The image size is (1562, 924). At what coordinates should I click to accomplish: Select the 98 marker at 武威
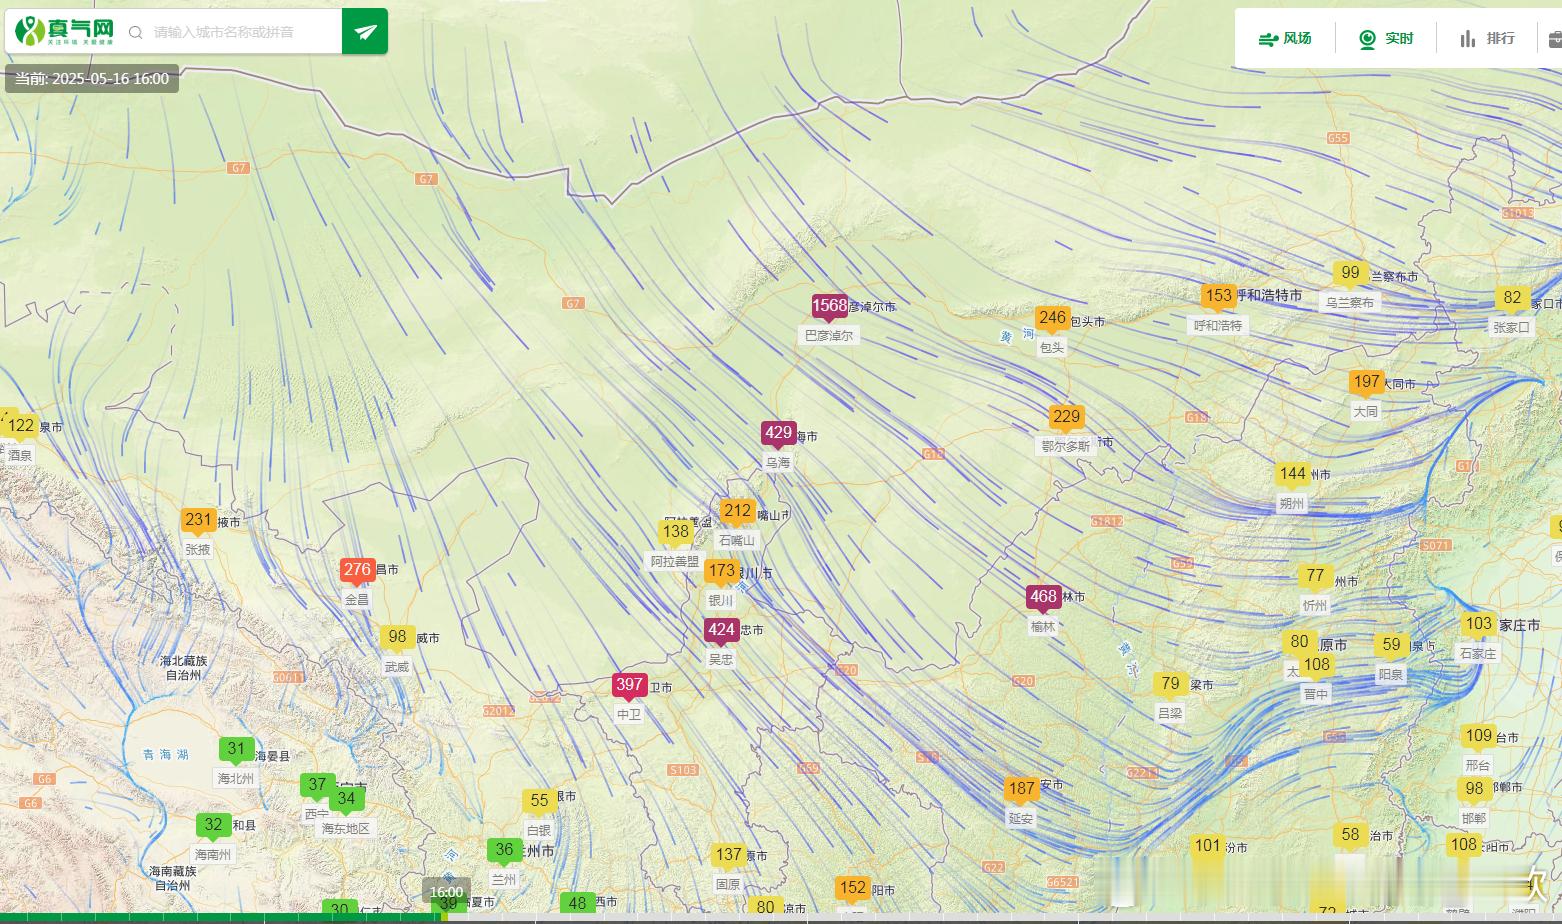(397, 637)
